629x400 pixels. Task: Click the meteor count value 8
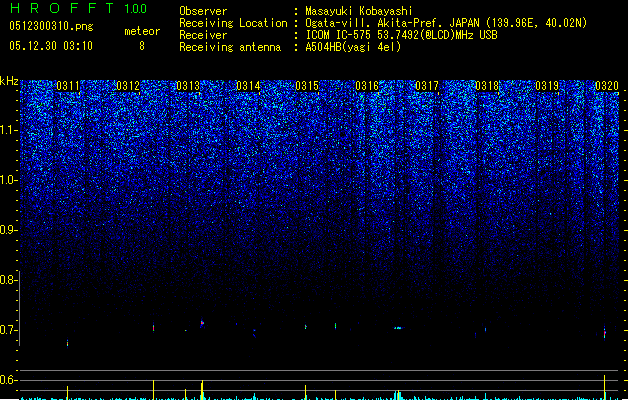[142, 46]
